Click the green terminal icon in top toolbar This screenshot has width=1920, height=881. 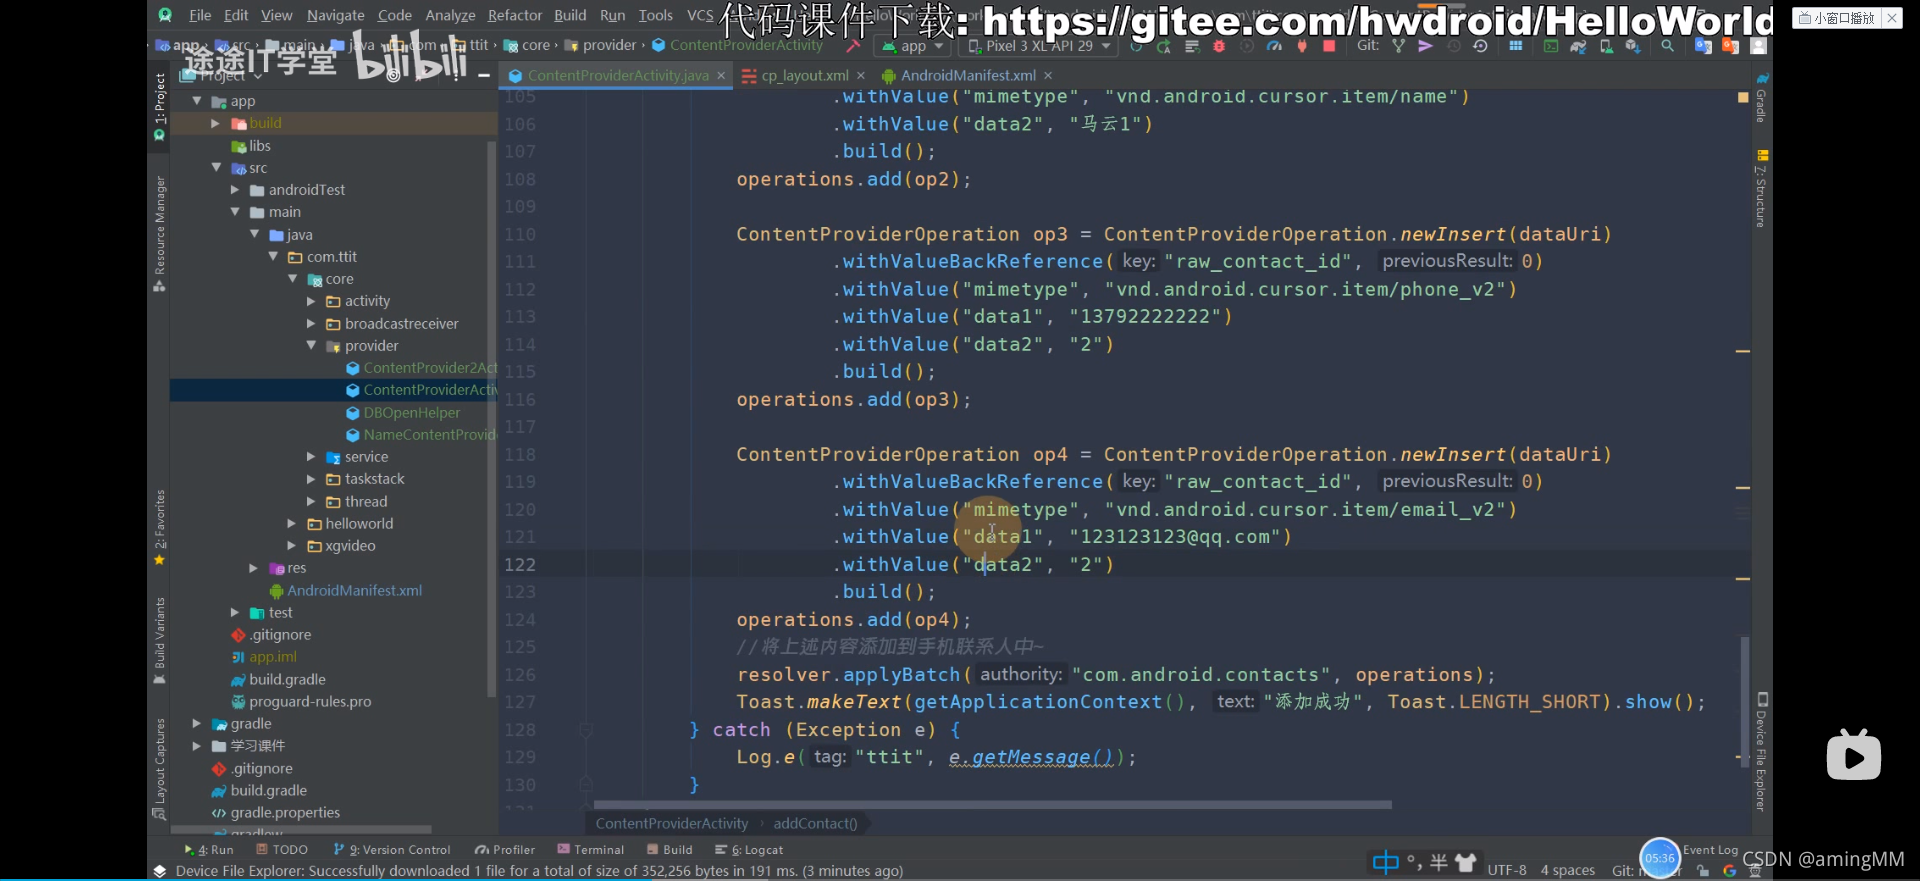tap(1551, 46)
